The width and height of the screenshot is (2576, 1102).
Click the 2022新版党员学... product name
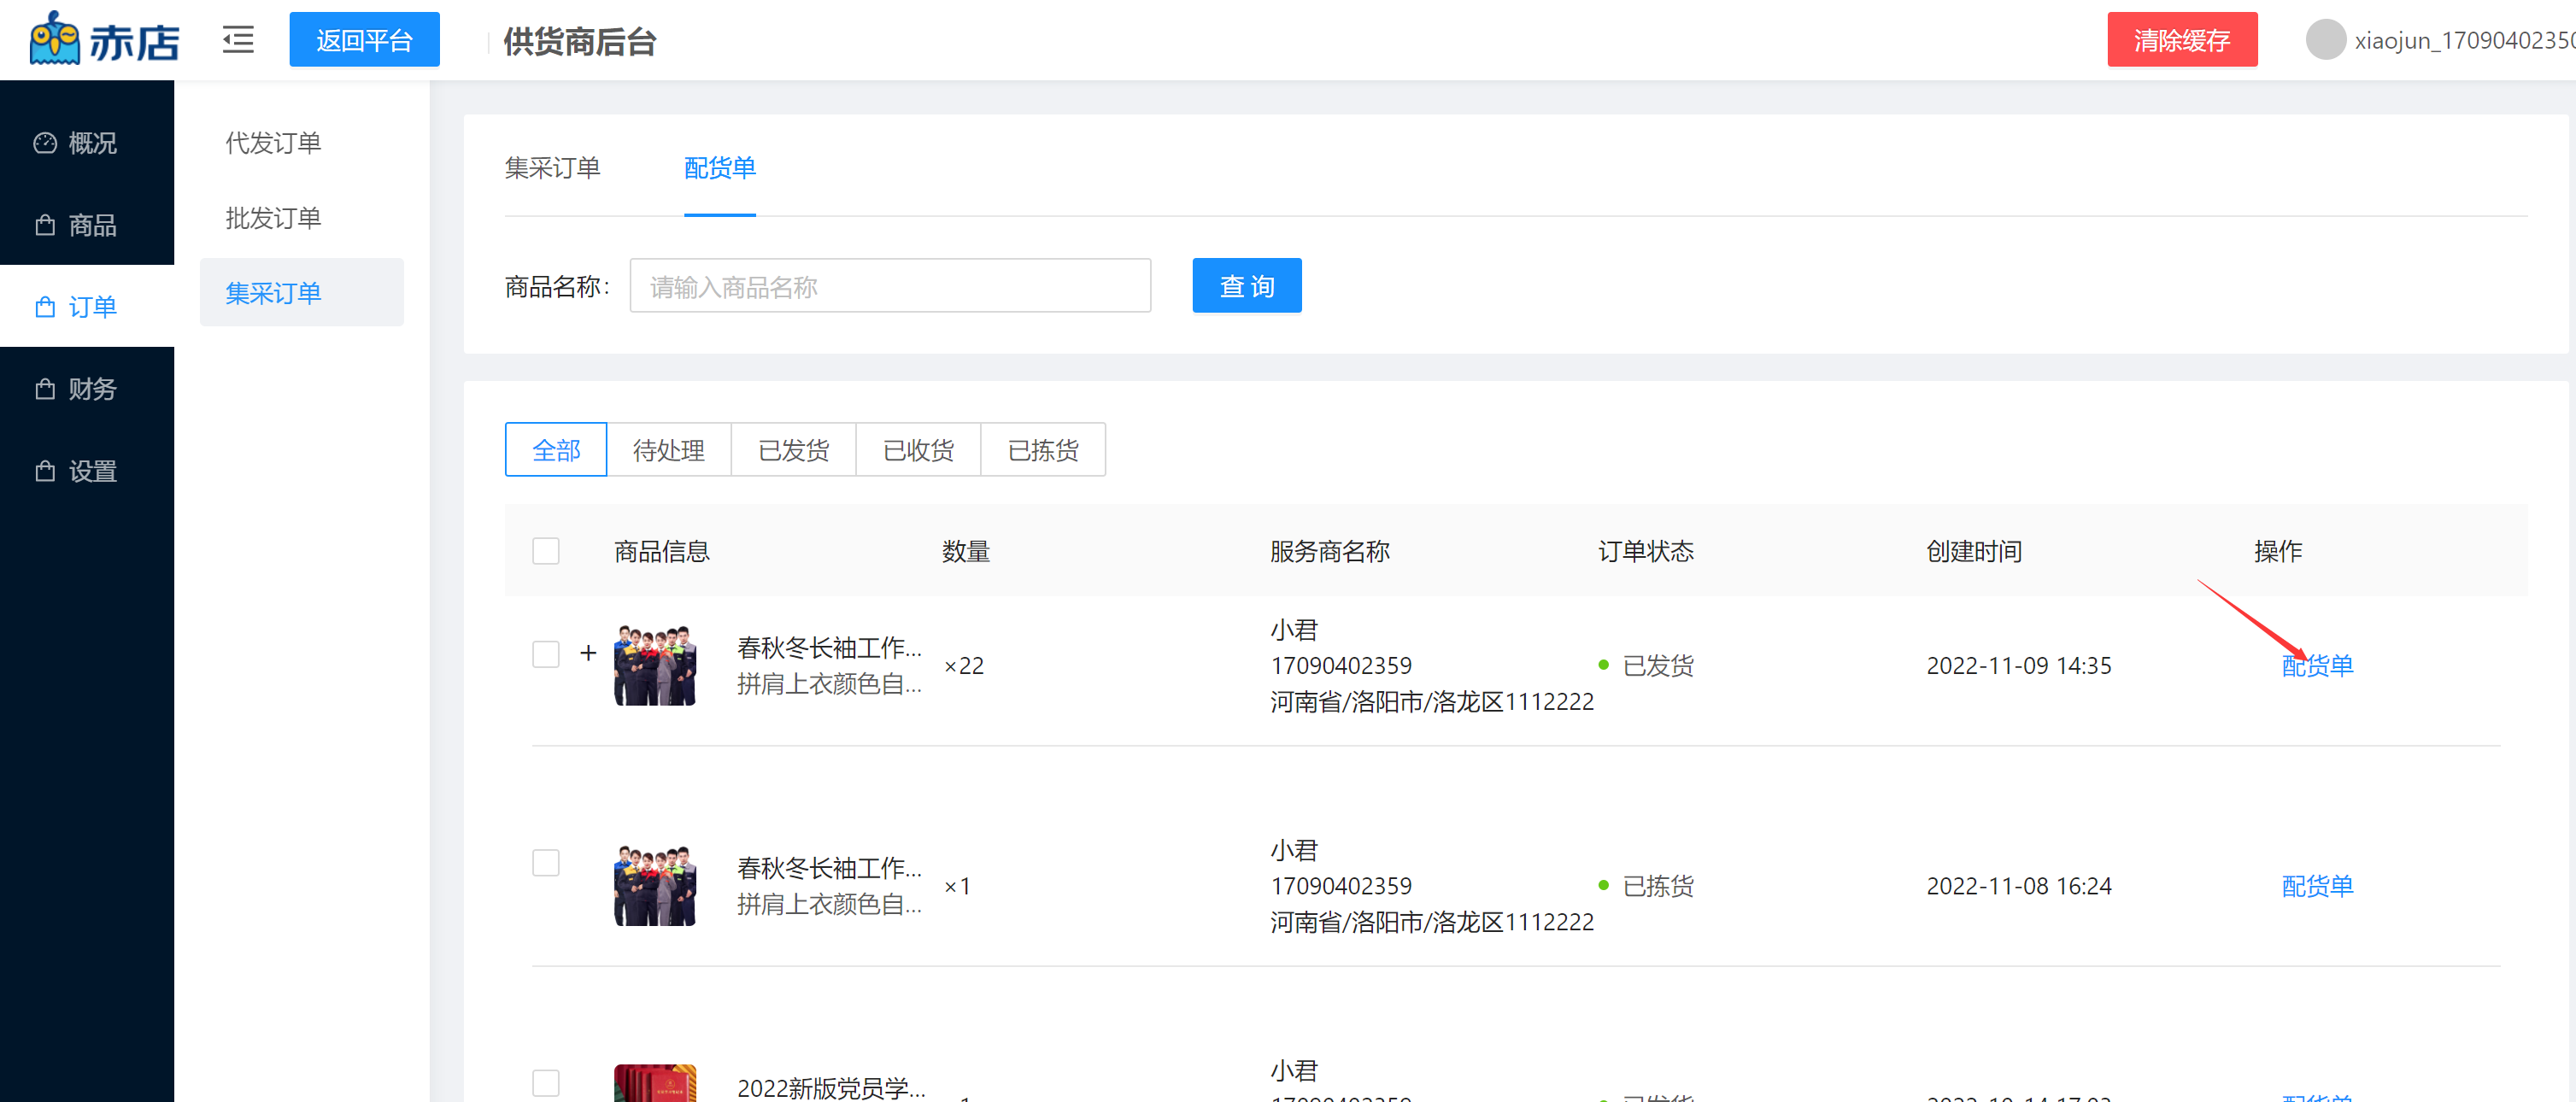(x=831, y=1087)
